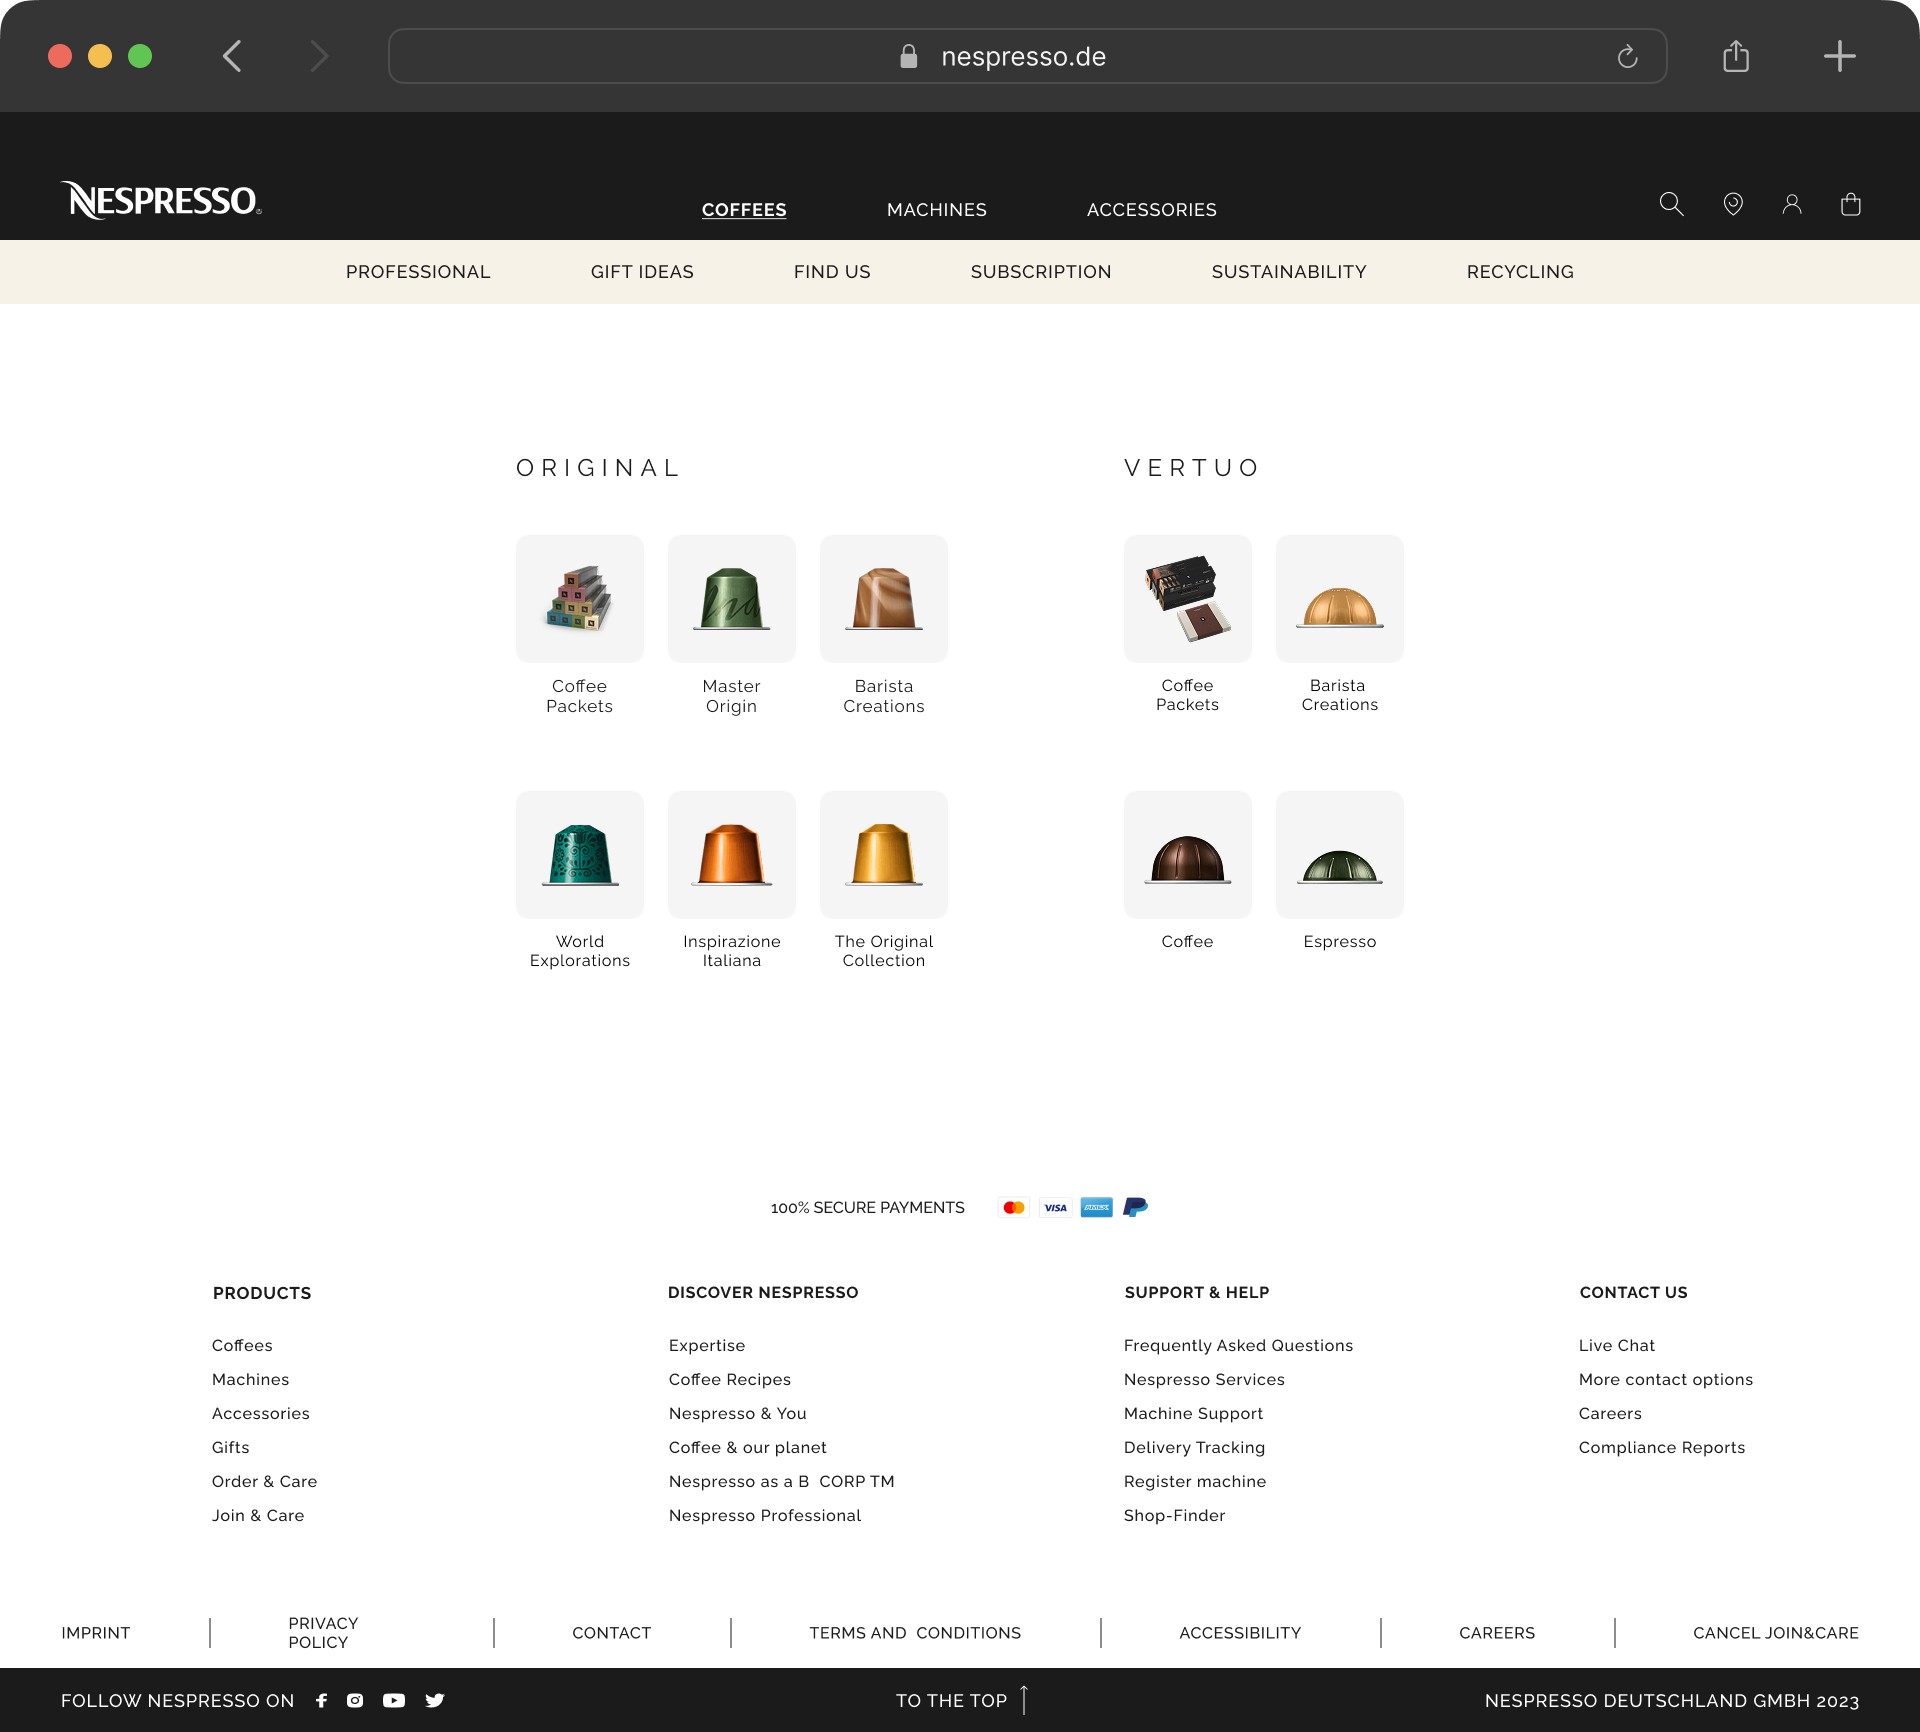
Task: Open the store locator pin icon
Action: [1733, 204]
